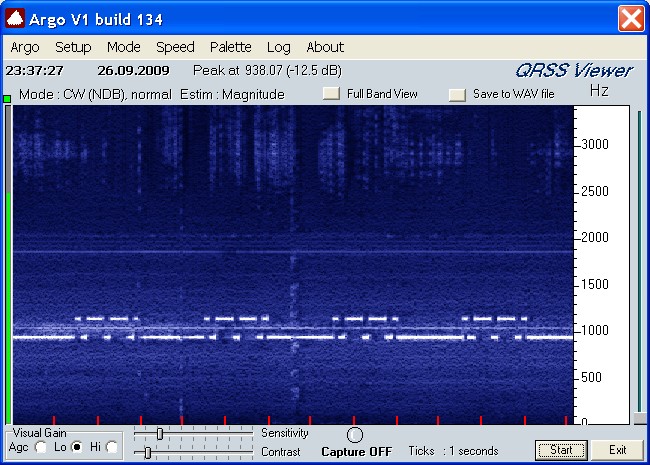Click the 2000 Hz scale label
650x465 pixels.
click(594, 237)
